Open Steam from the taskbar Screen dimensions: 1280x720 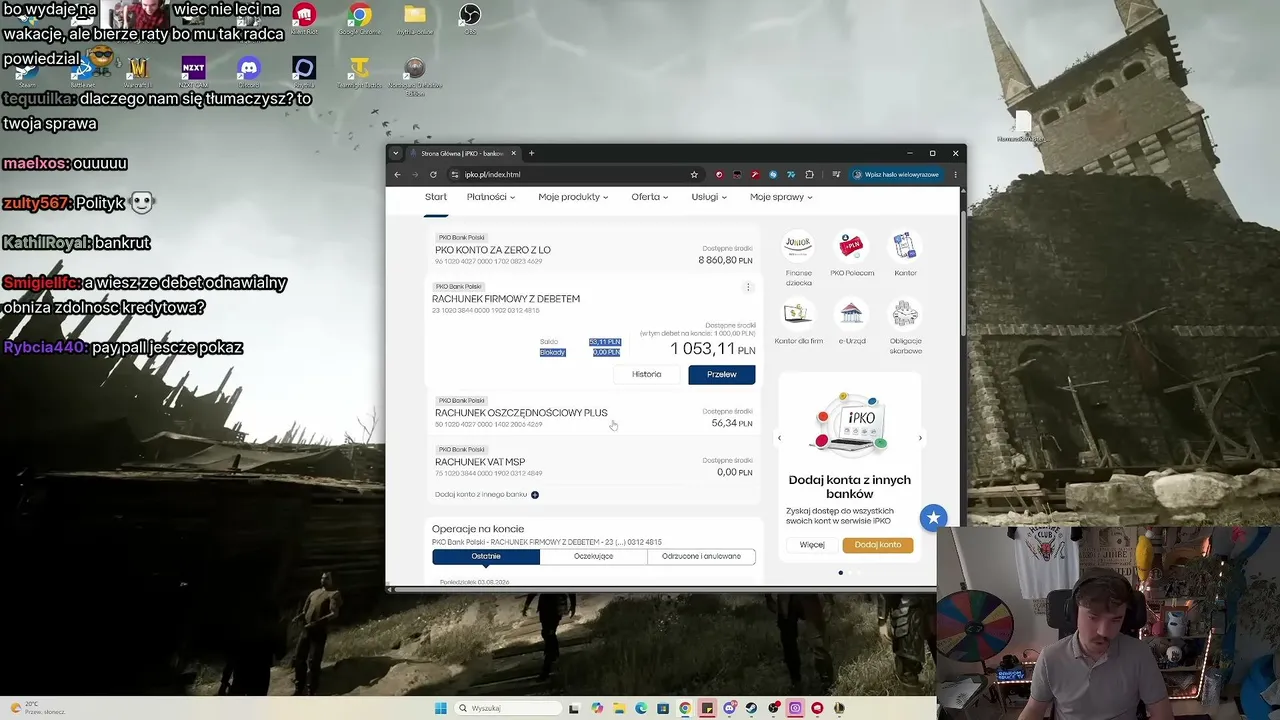(751, 708)
